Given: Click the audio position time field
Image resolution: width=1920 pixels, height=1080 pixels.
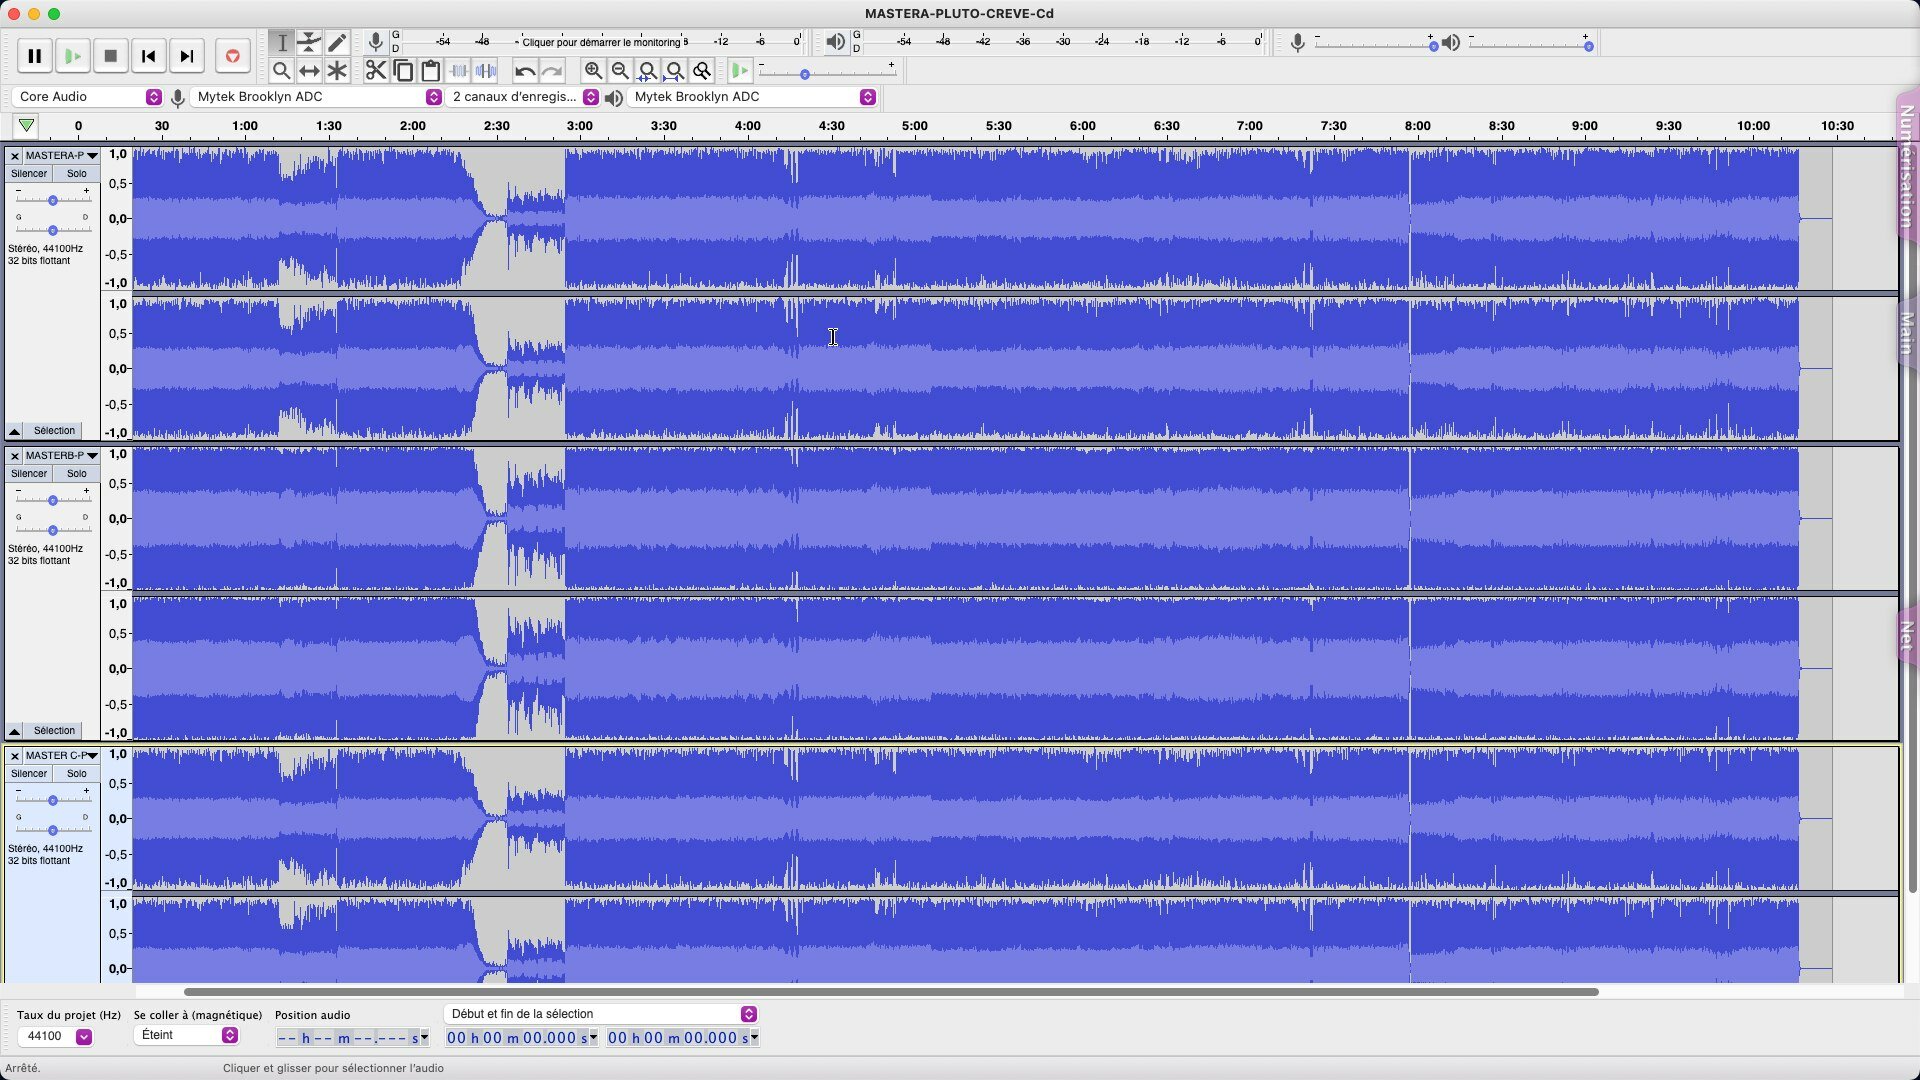Looking at the screenshot, I should click(x=352, y=1038).
